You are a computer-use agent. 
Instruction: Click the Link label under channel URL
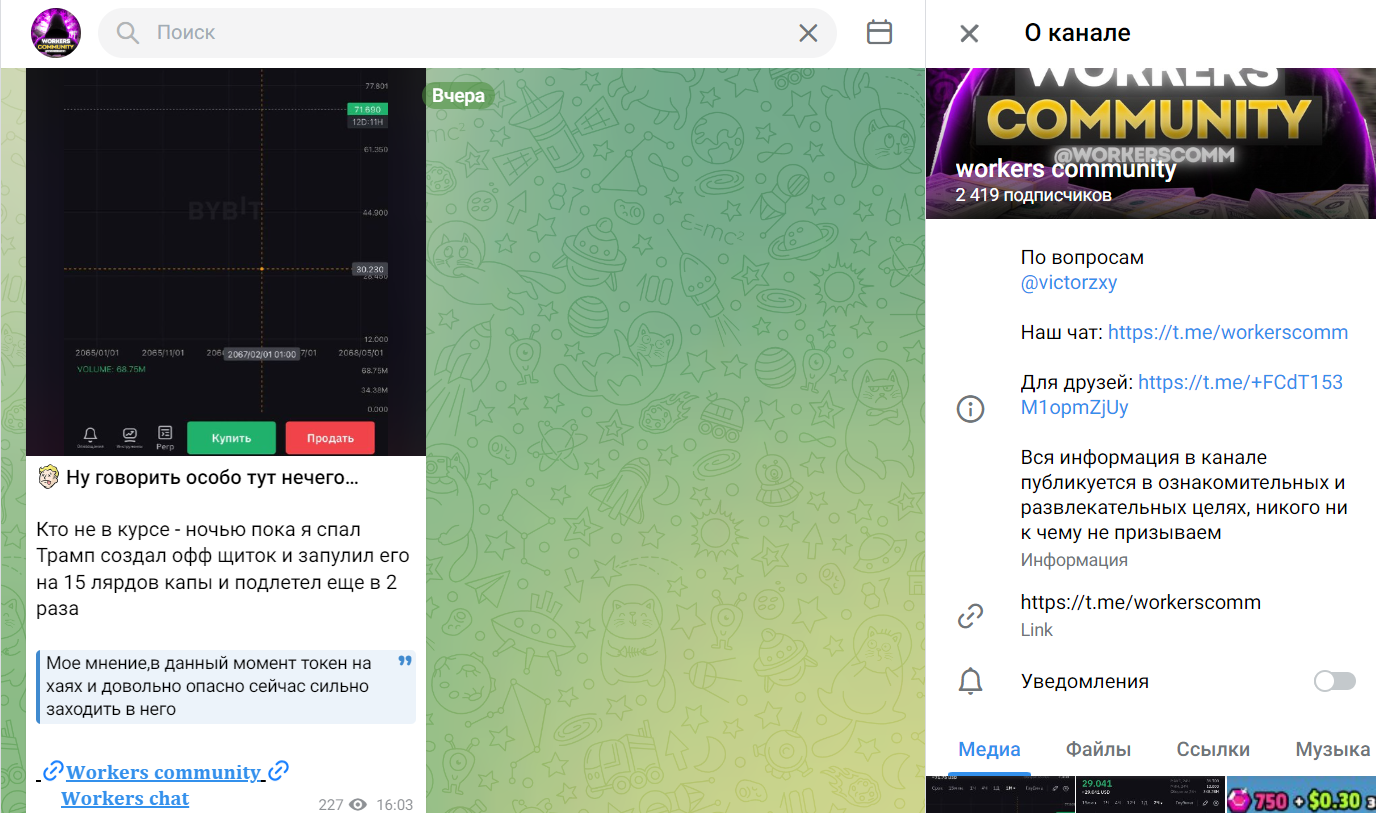pyautogui.click(x=1037, y=630)
